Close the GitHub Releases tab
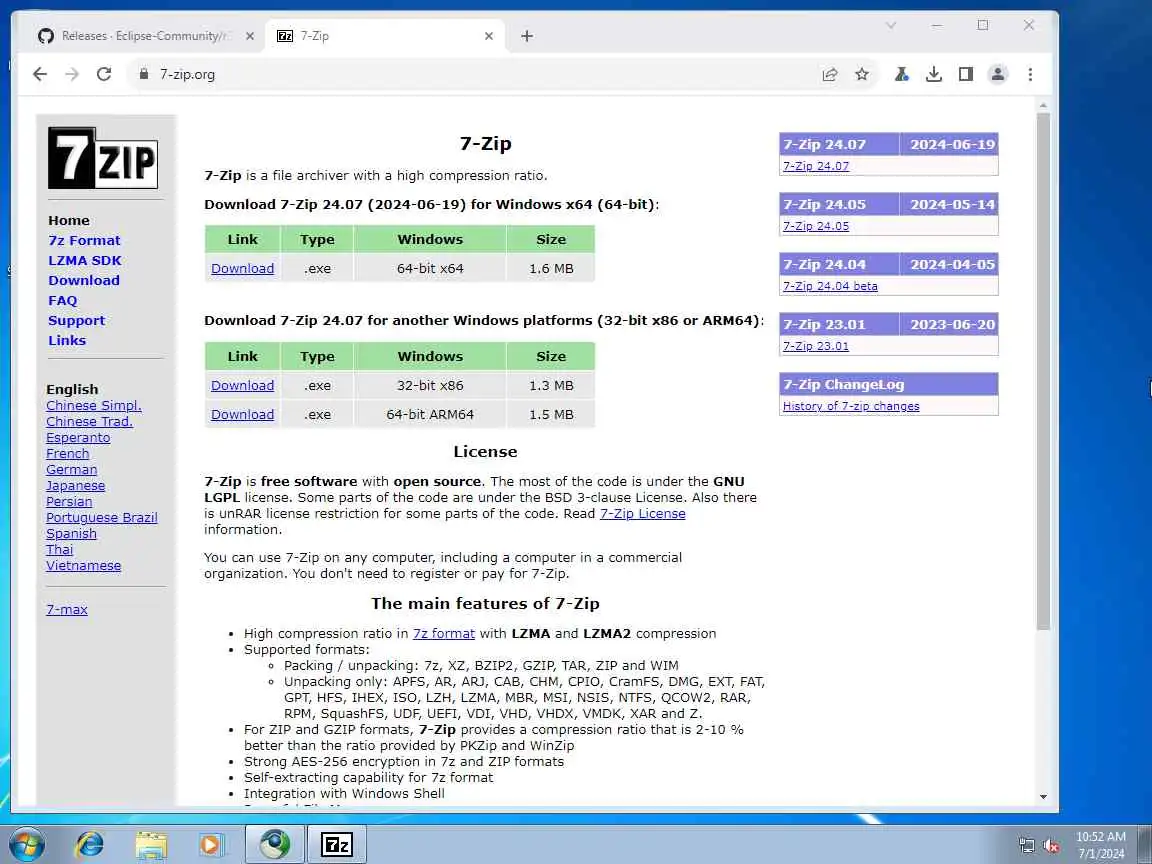This screenshot has height=864, width=1152. (250, 36)
